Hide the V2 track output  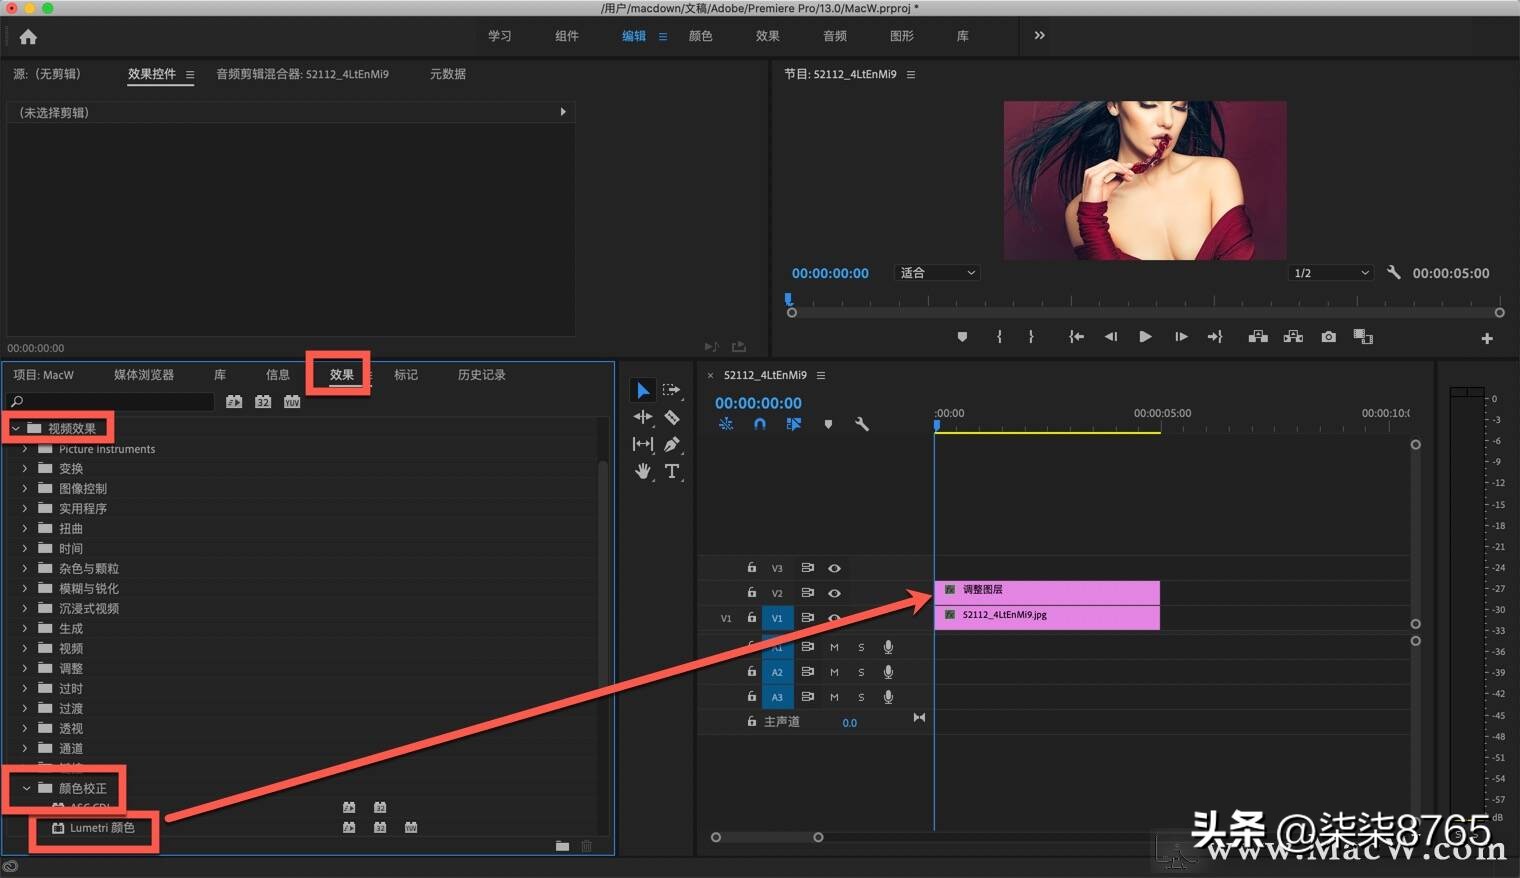pyautogui.click(x=834, y=593)
